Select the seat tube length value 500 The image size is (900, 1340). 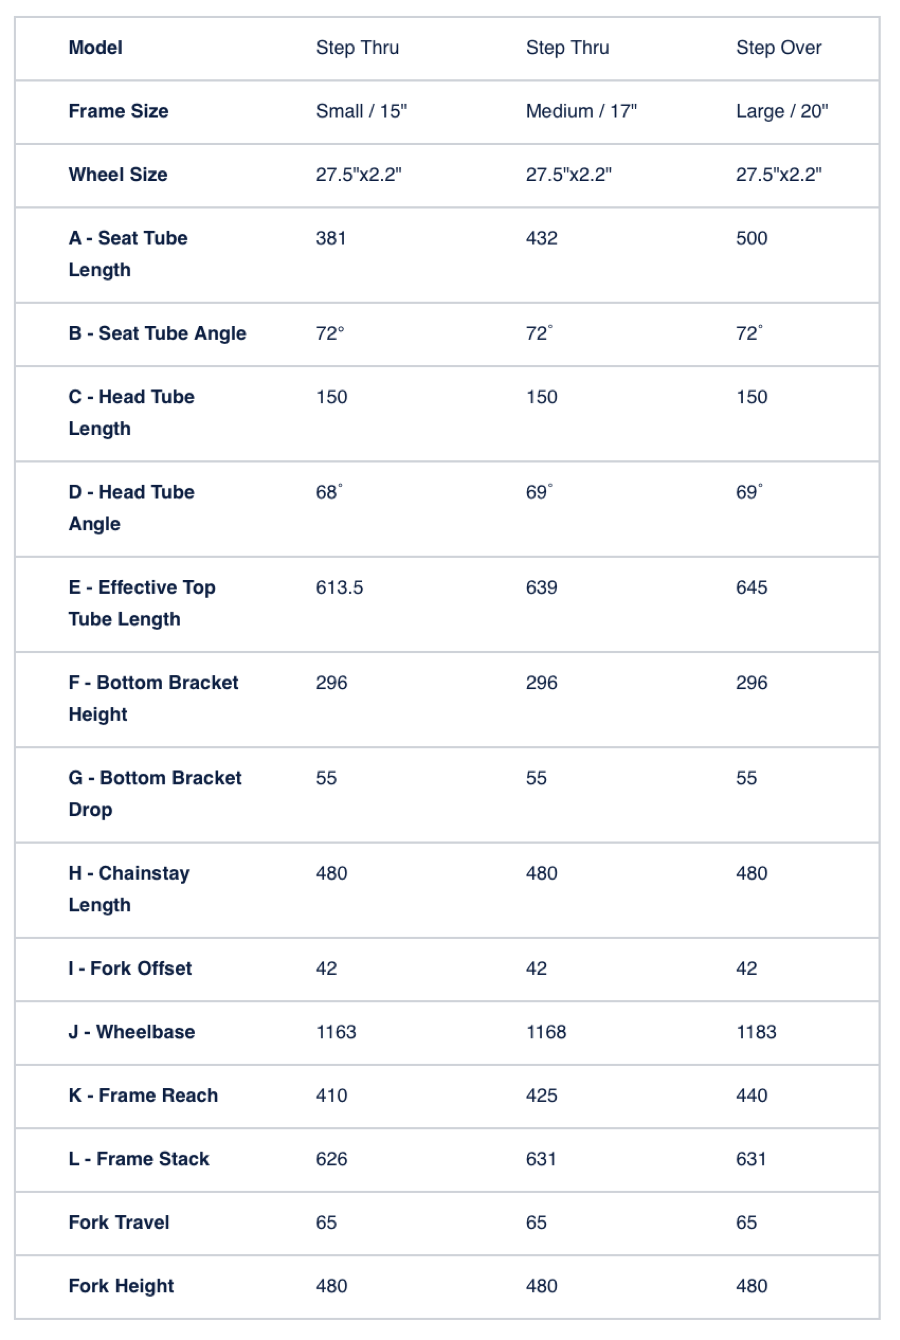[752, 238]
